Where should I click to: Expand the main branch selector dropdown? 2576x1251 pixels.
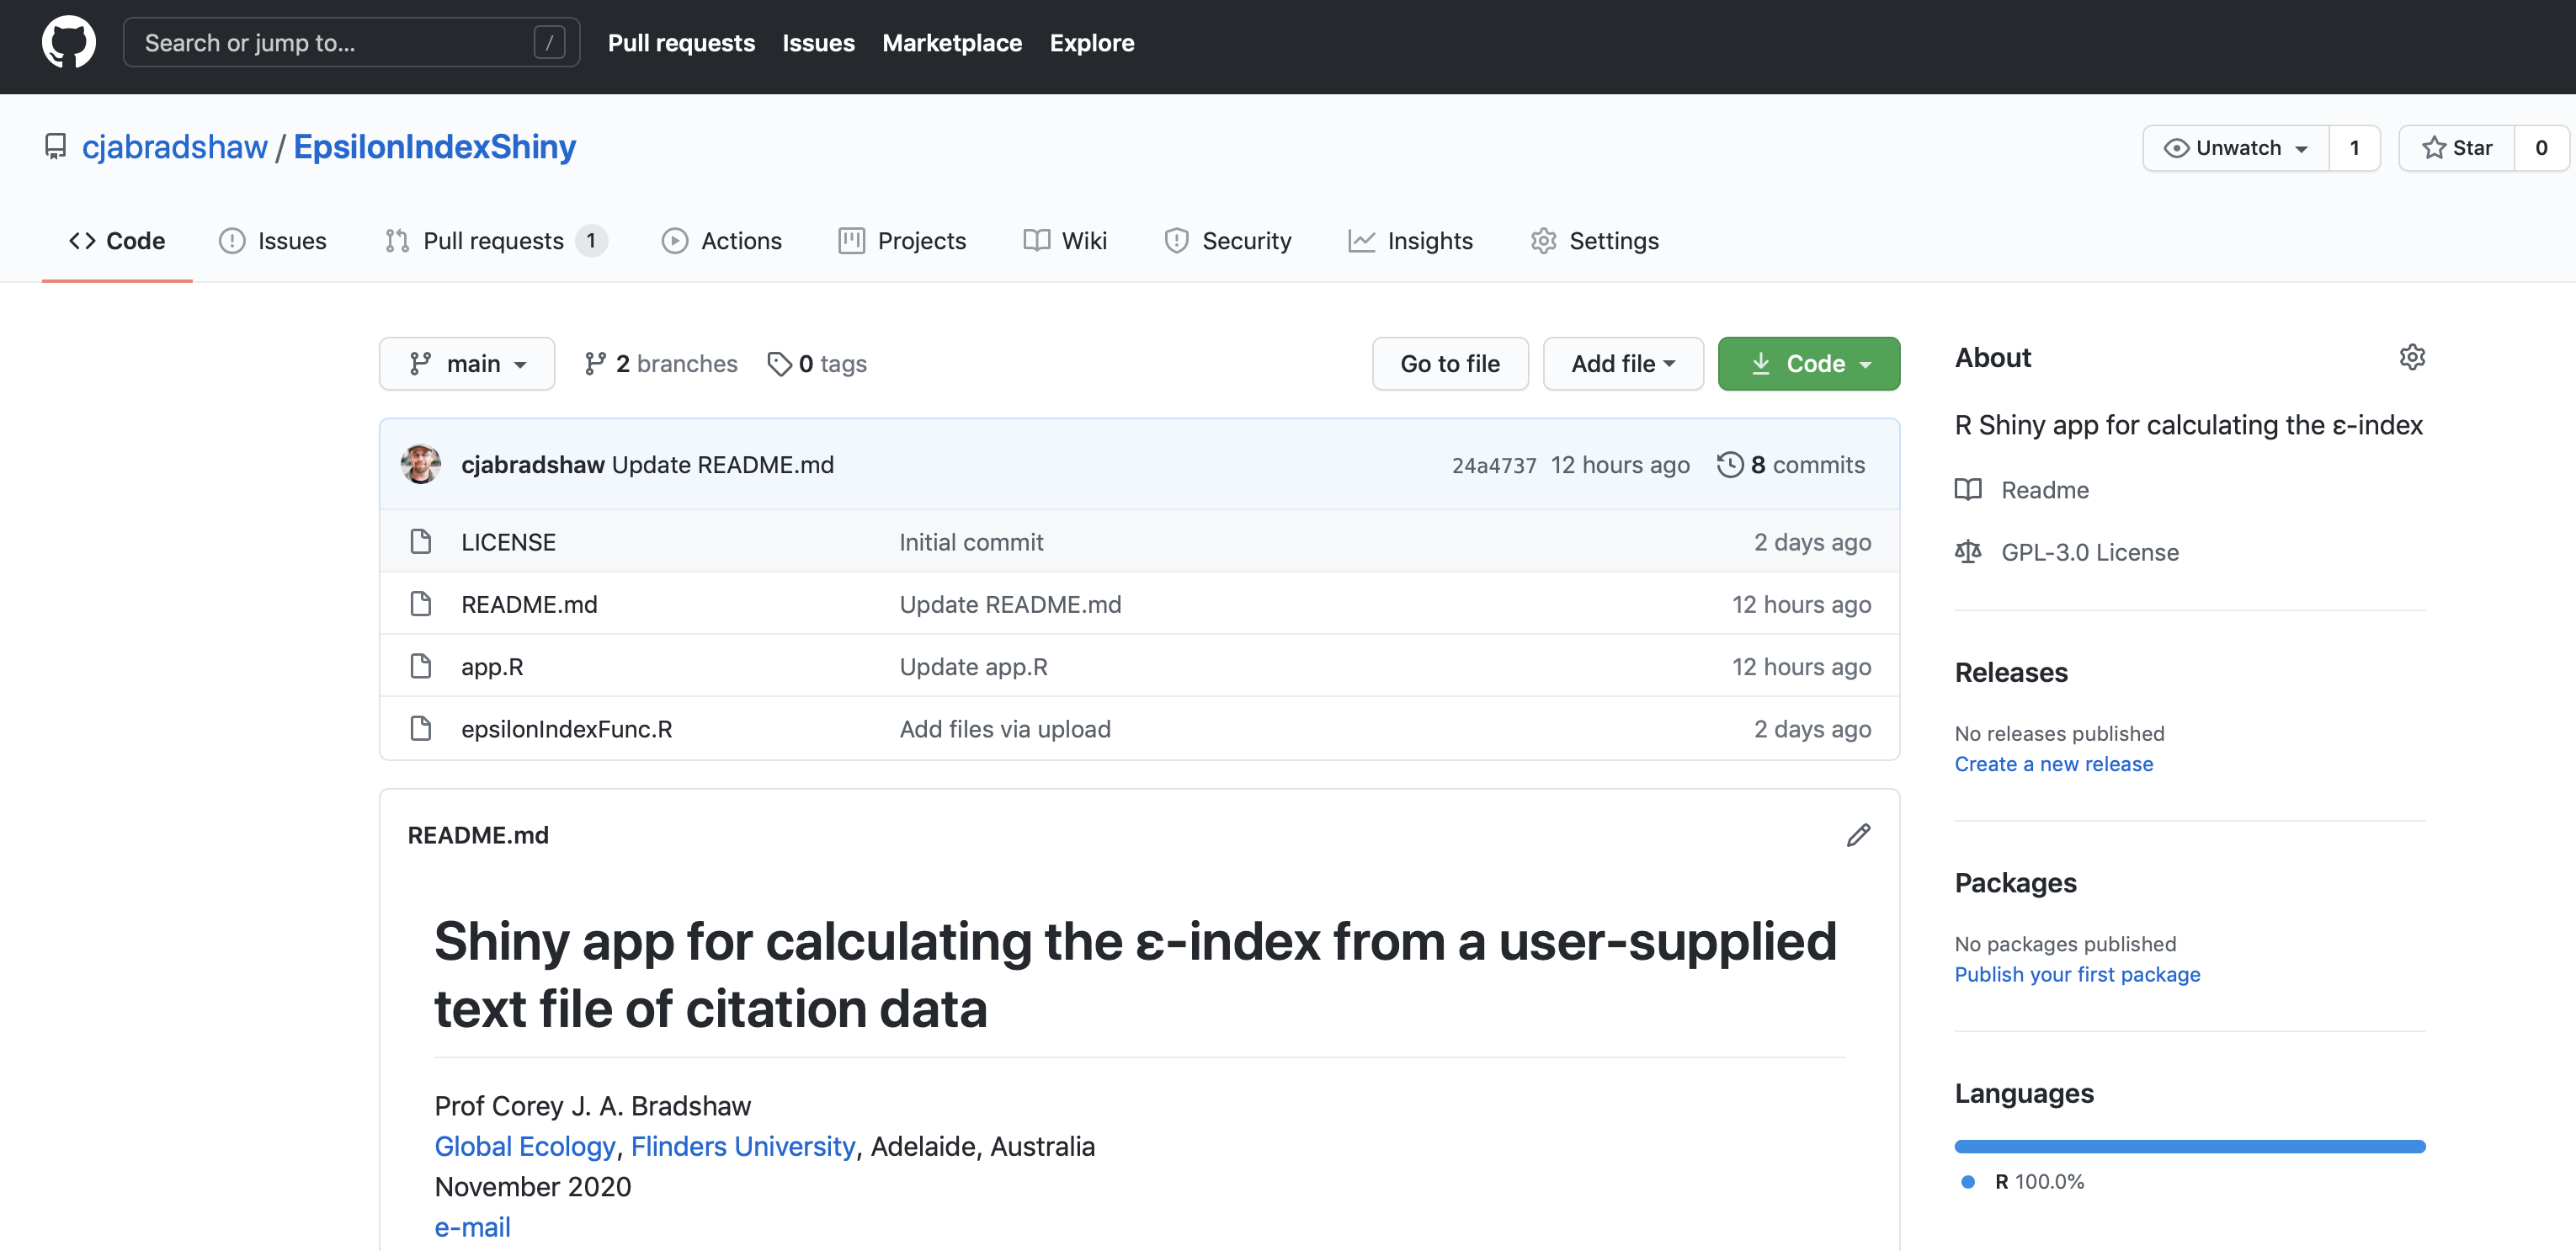pos(466,364)
